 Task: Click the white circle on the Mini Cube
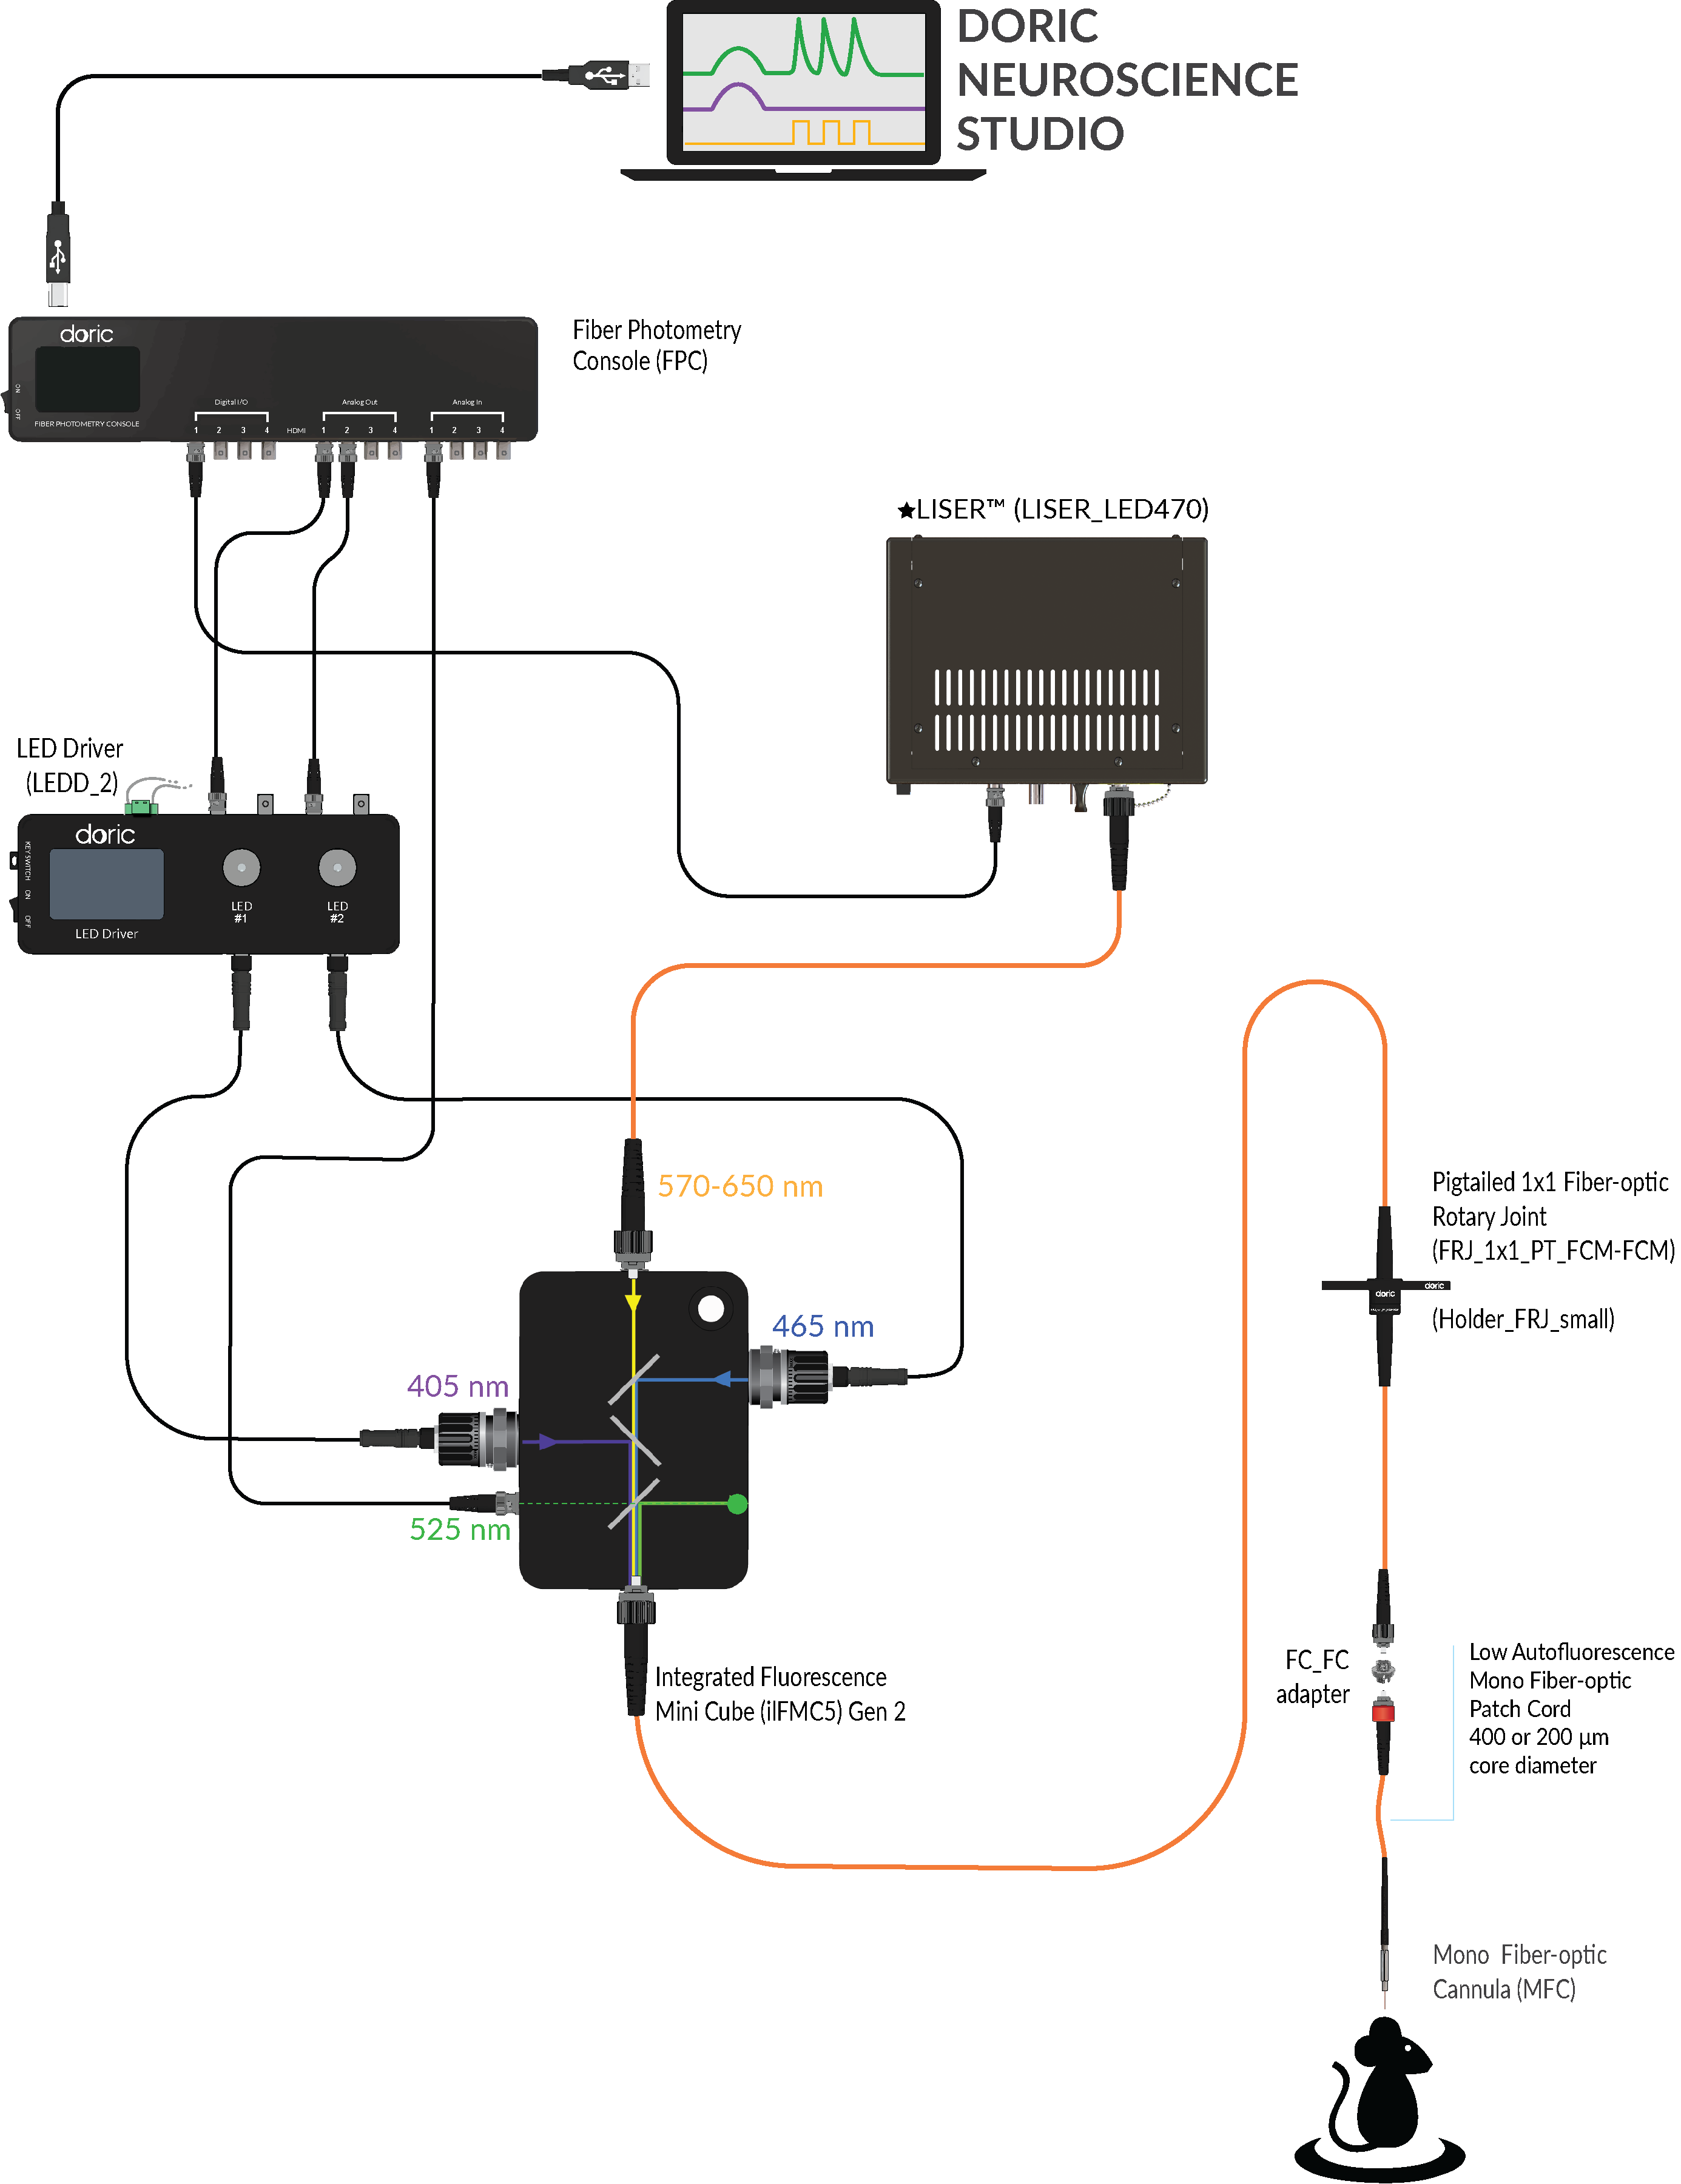pos(711,1308)
